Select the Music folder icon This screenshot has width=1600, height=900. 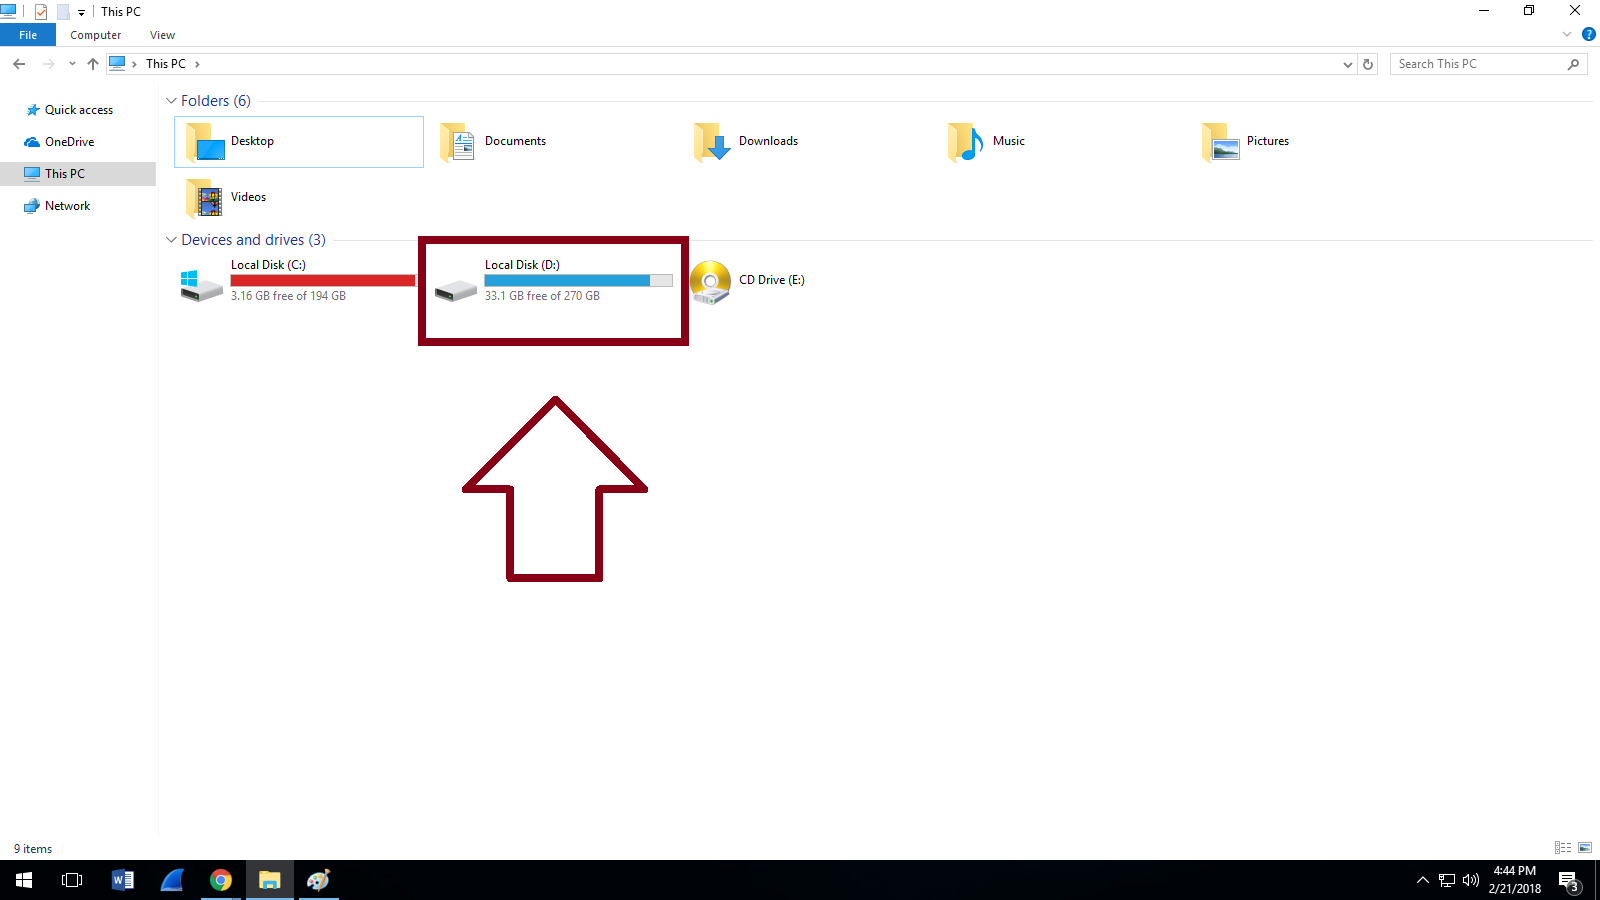pyautogui.click(x=966, y=142)
